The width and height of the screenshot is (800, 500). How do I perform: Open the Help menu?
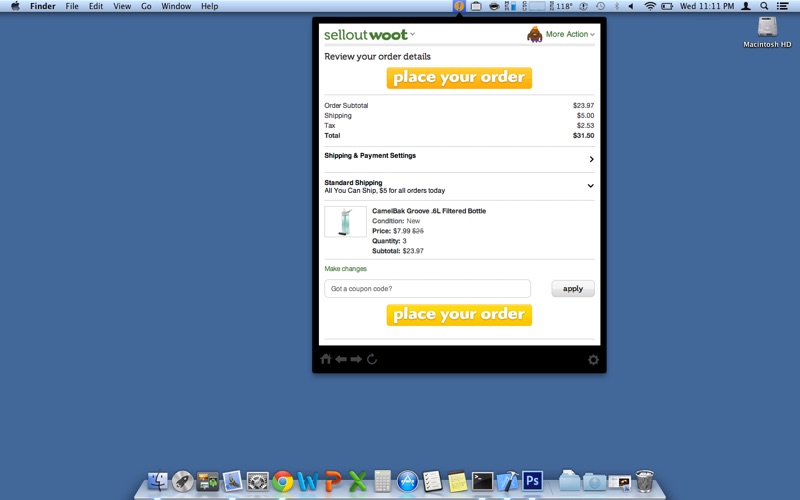(x=209, y=6)
